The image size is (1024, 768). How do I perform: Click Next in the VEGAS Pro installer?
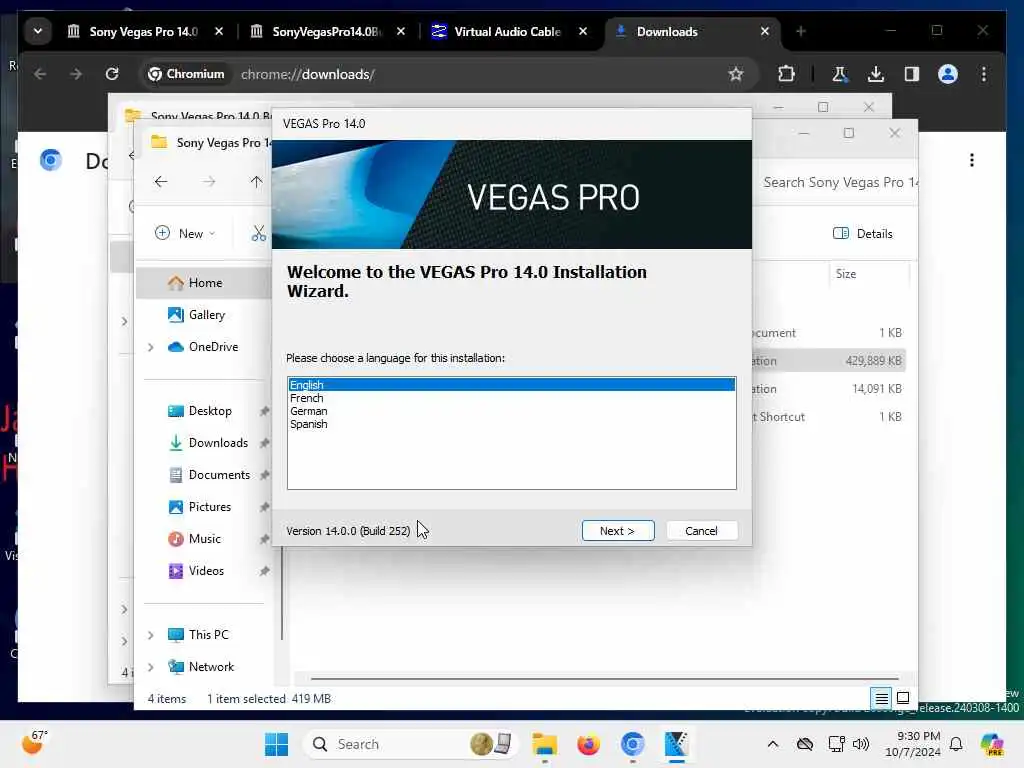coord(617,530)
